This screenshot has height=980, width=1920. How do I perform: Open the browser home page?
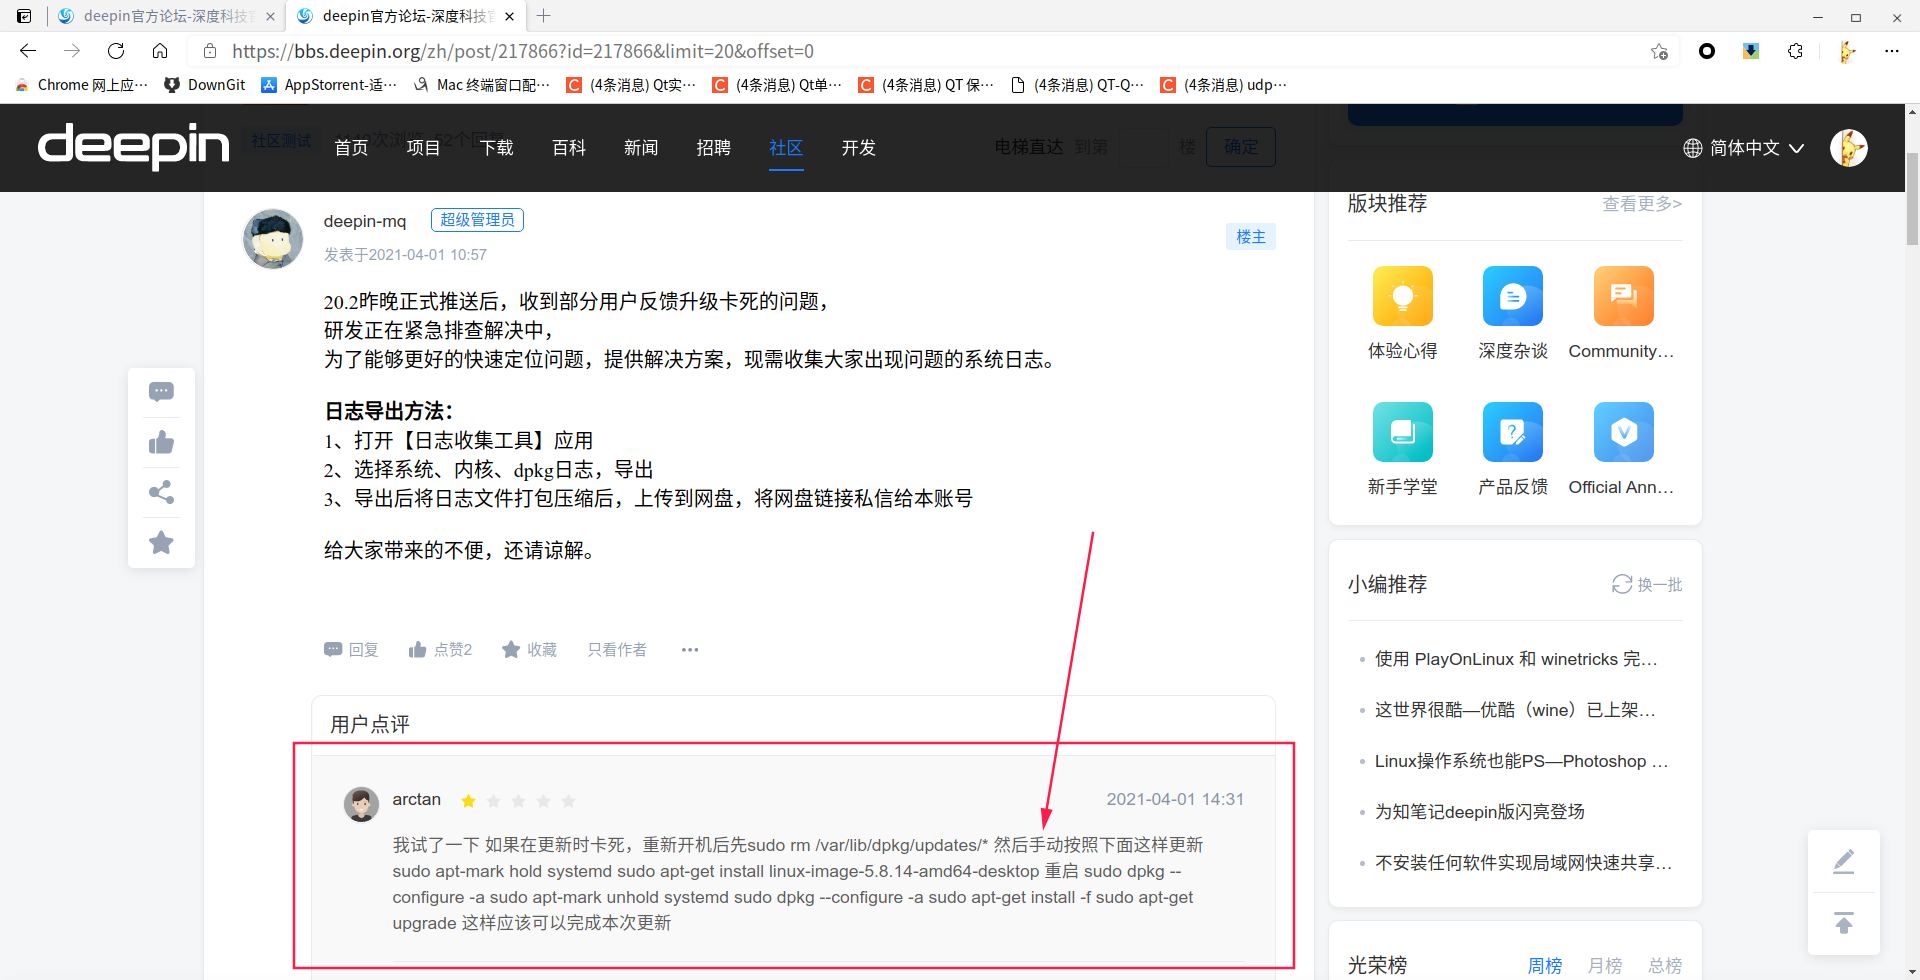[160, 51]
